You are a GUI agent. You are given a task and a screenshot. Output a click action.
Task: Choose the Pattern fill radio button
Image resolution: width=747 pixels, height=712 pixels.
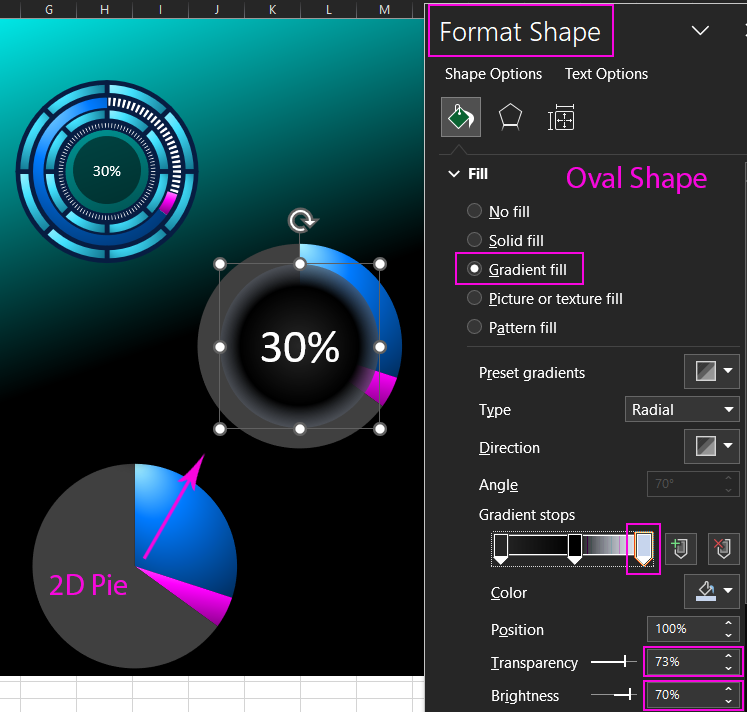pyautogui.click(x=474, y=327)
